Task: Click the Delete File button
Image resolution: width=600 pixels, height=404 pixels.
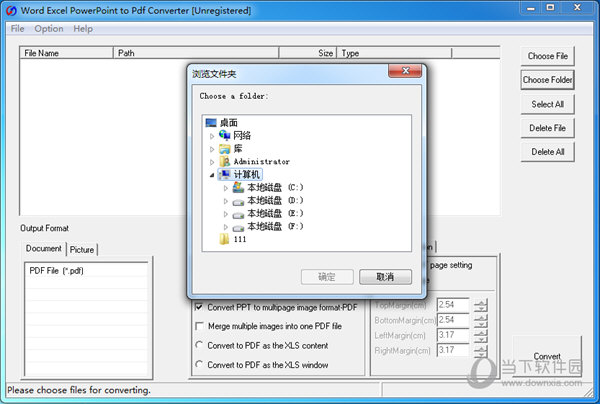Action: click(548, 128)
